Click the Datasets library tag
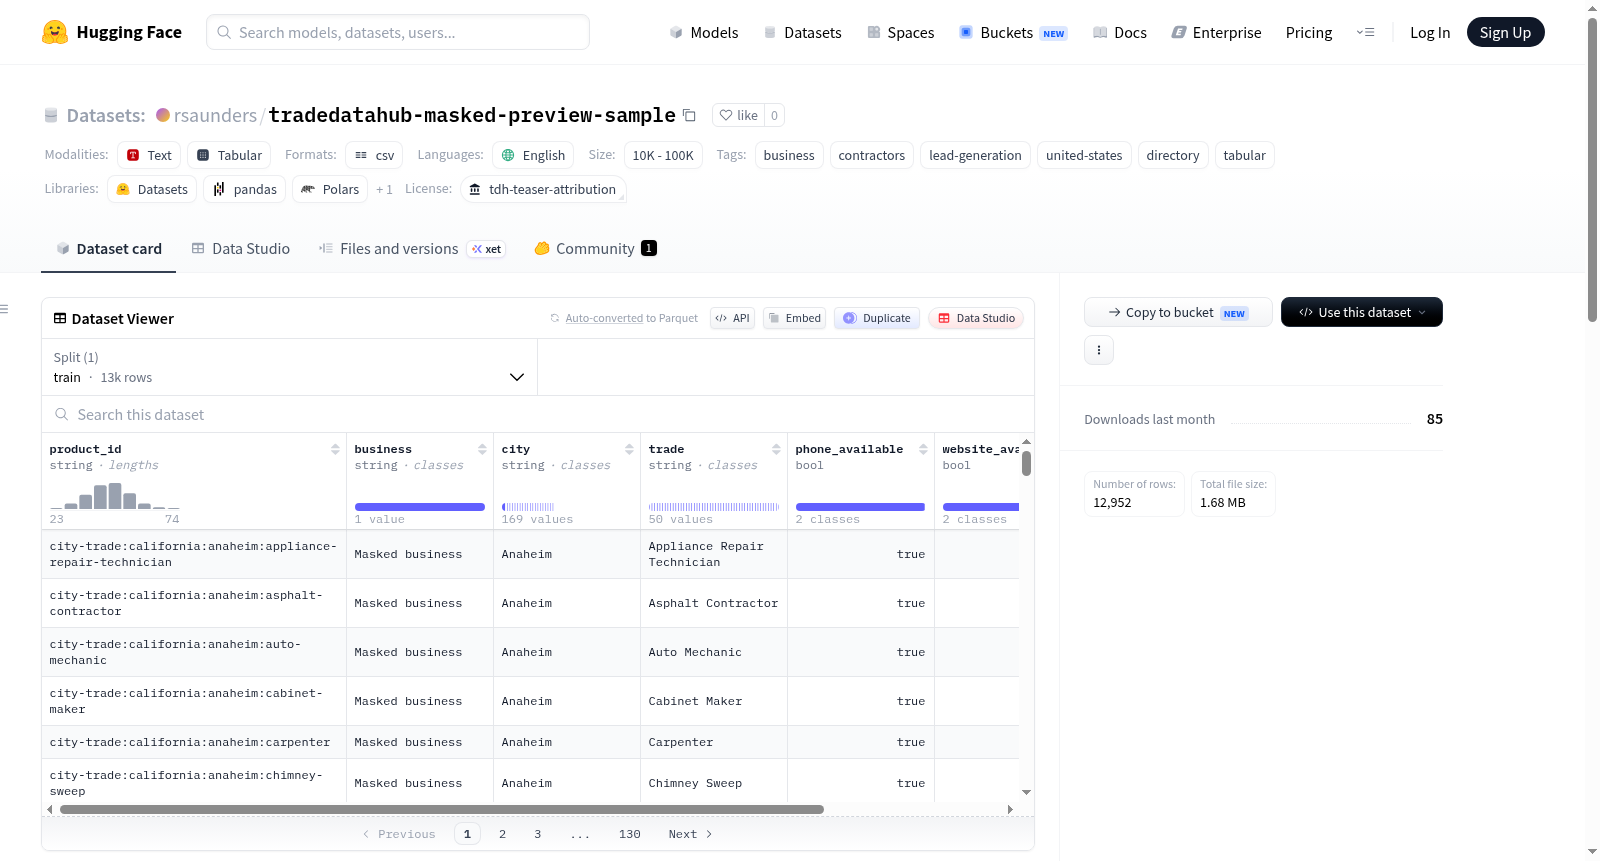Image resolution: width=1600 pixels, height=861 pixels. 152,189
